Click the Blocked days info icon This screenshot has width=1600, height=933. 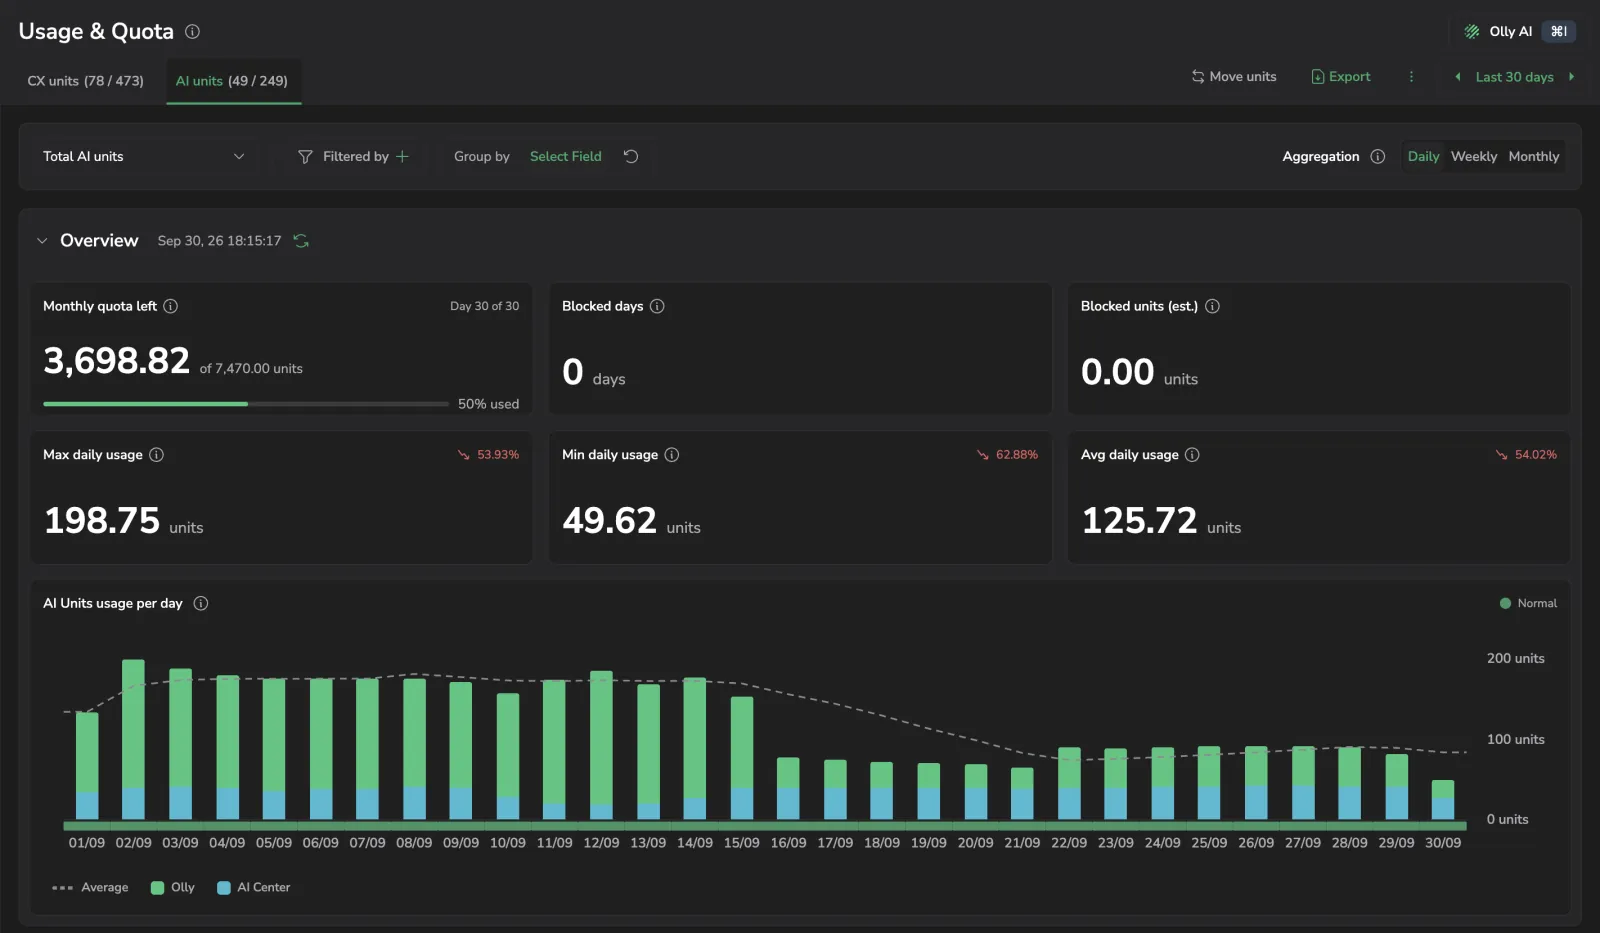click(657, 307)
